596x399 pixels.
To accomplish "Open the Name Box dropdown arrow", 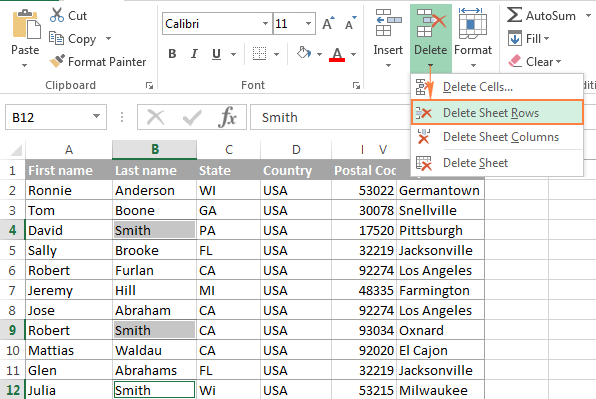I will pos(97,116).
